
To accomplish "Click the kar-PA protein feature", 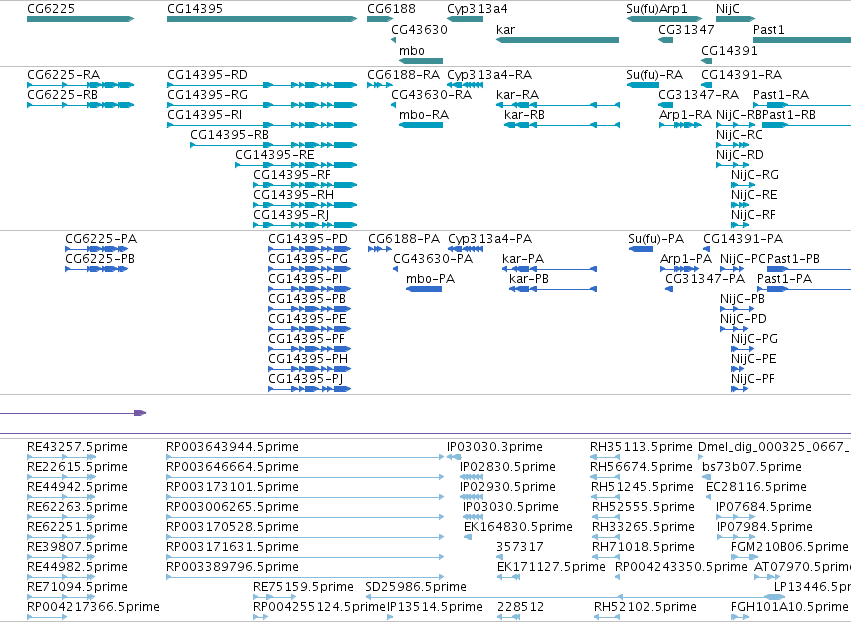I will coord(549,269).
